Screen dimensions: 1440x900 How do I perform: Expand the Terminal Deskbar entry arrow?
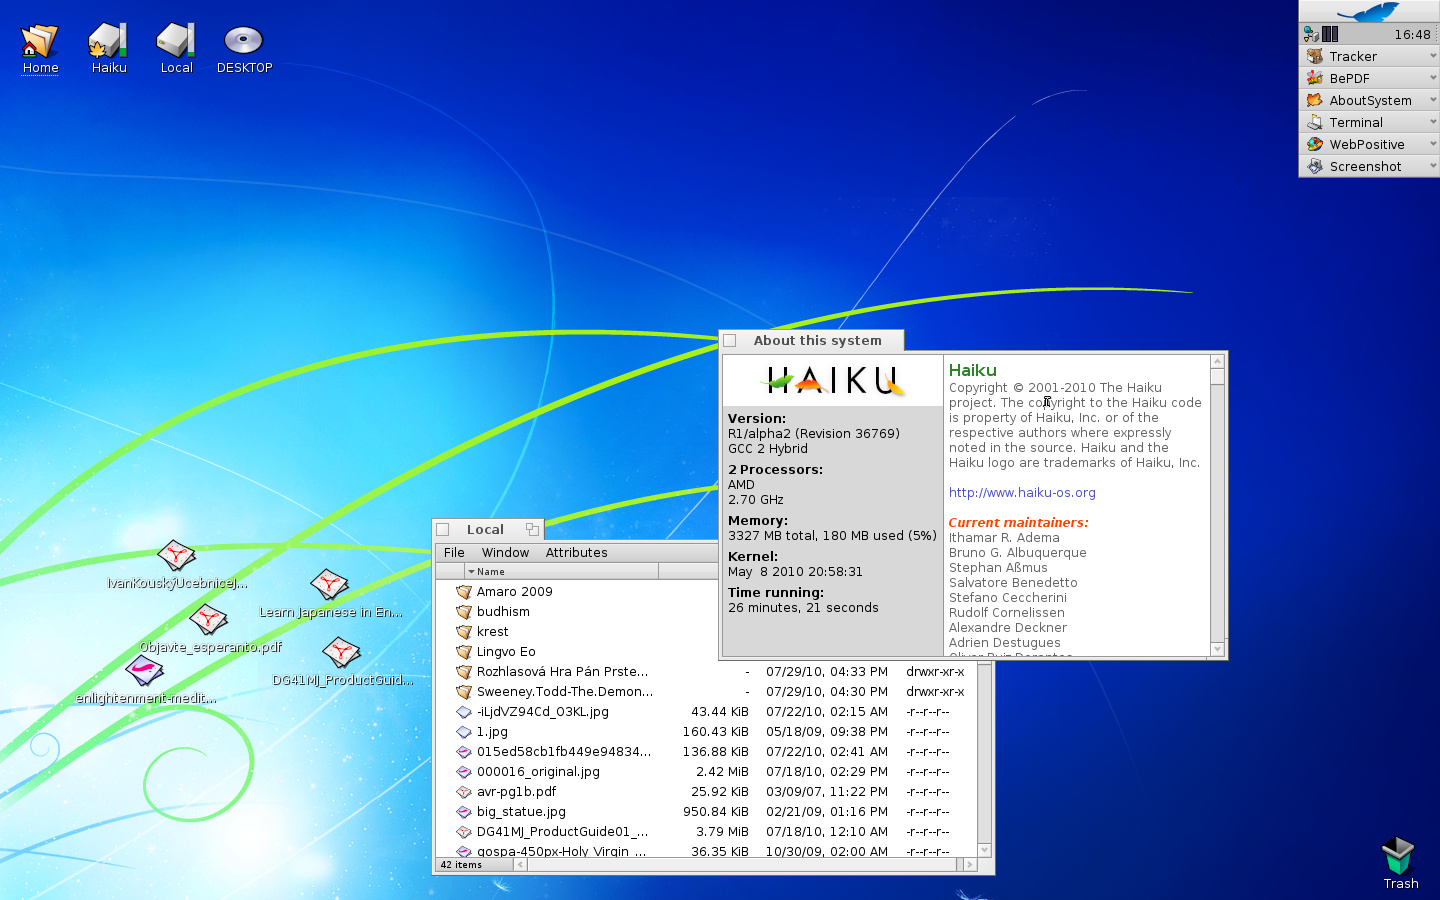[1433, 122]
